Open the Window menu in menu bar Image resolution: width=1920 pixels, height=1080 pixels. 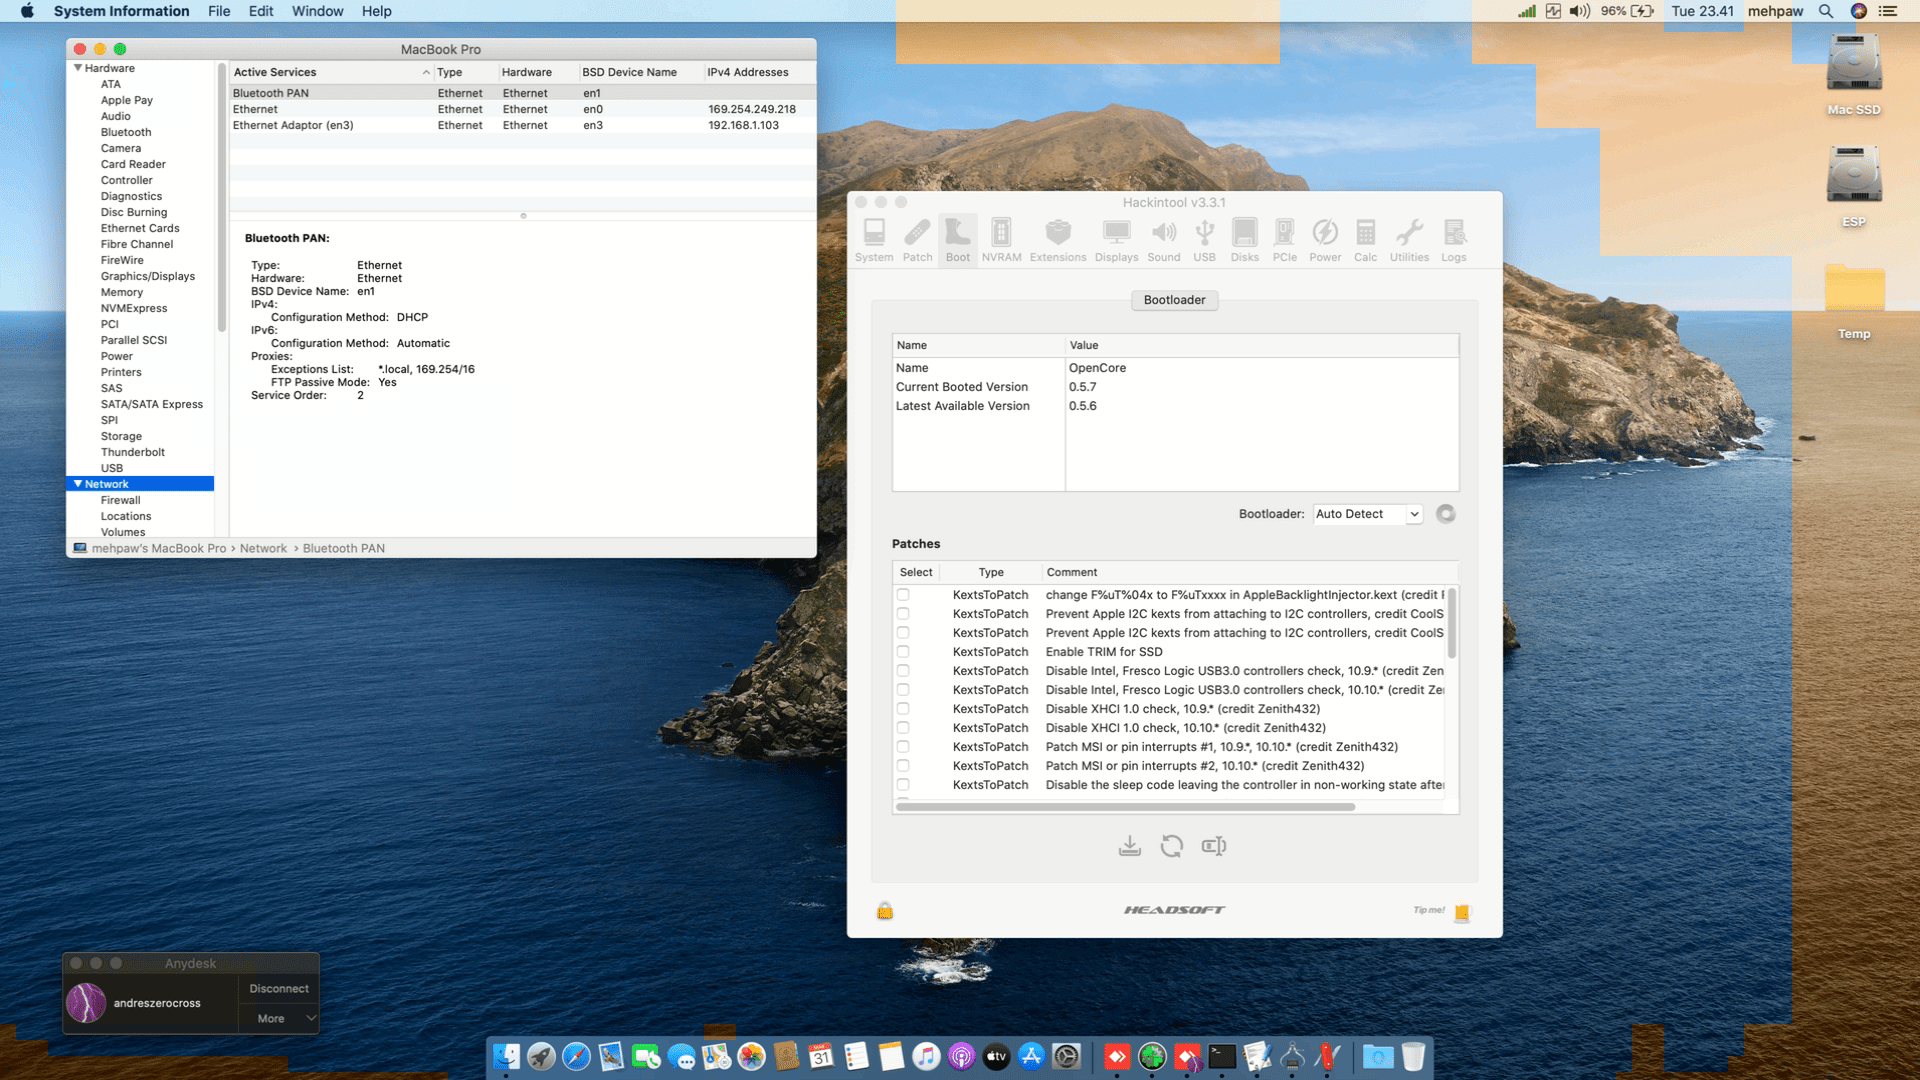click(x=317, y=11)
